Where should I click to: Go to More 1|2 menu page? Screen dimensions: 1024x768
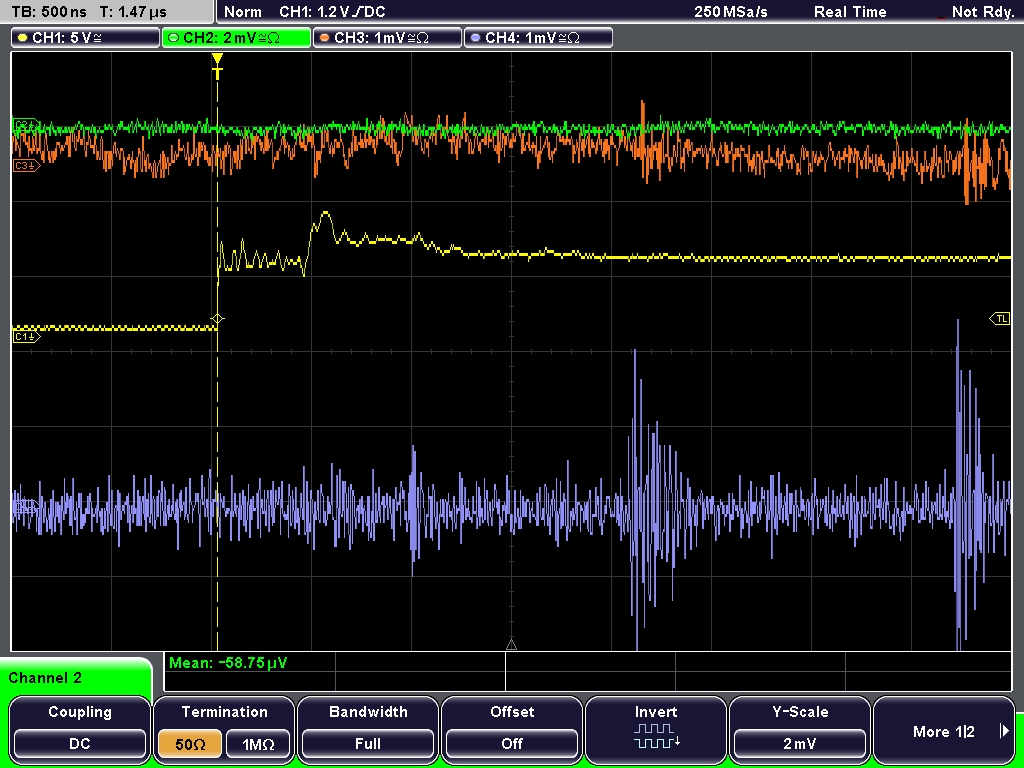click(x=944, y=731)
